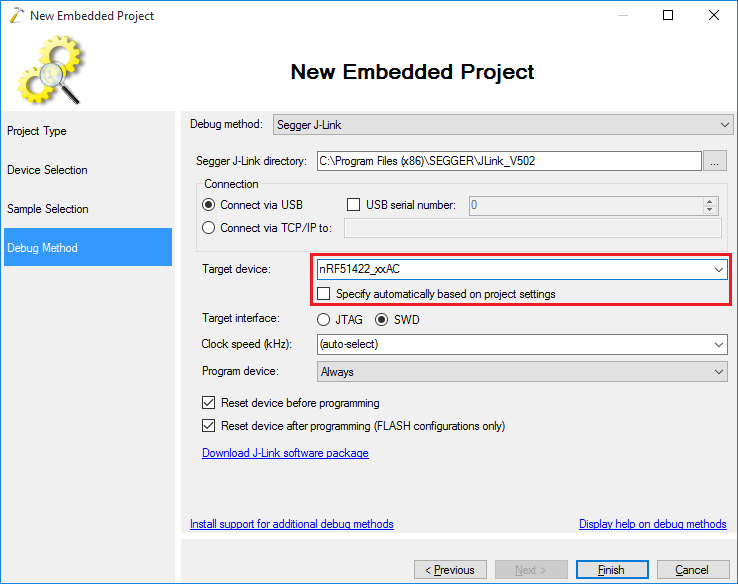
Task: Browse for J-Link directory with ellipsis button
Action: tap(714, 161)
